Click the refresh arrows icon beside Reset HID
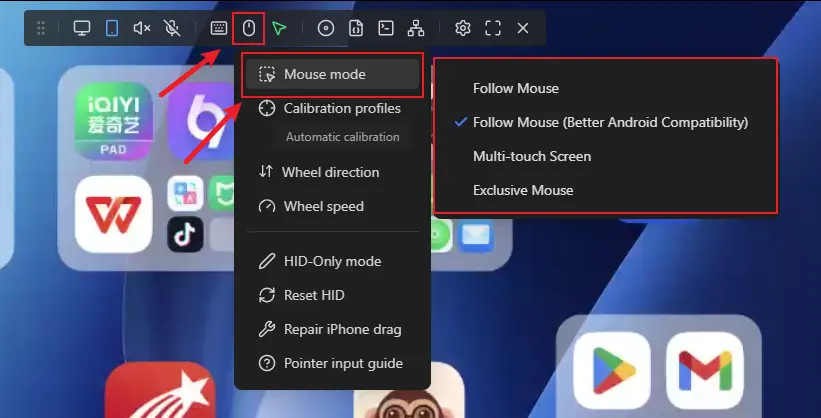This screenshot has width=821, height=418. pyautogui.click(x=267, y=295)
